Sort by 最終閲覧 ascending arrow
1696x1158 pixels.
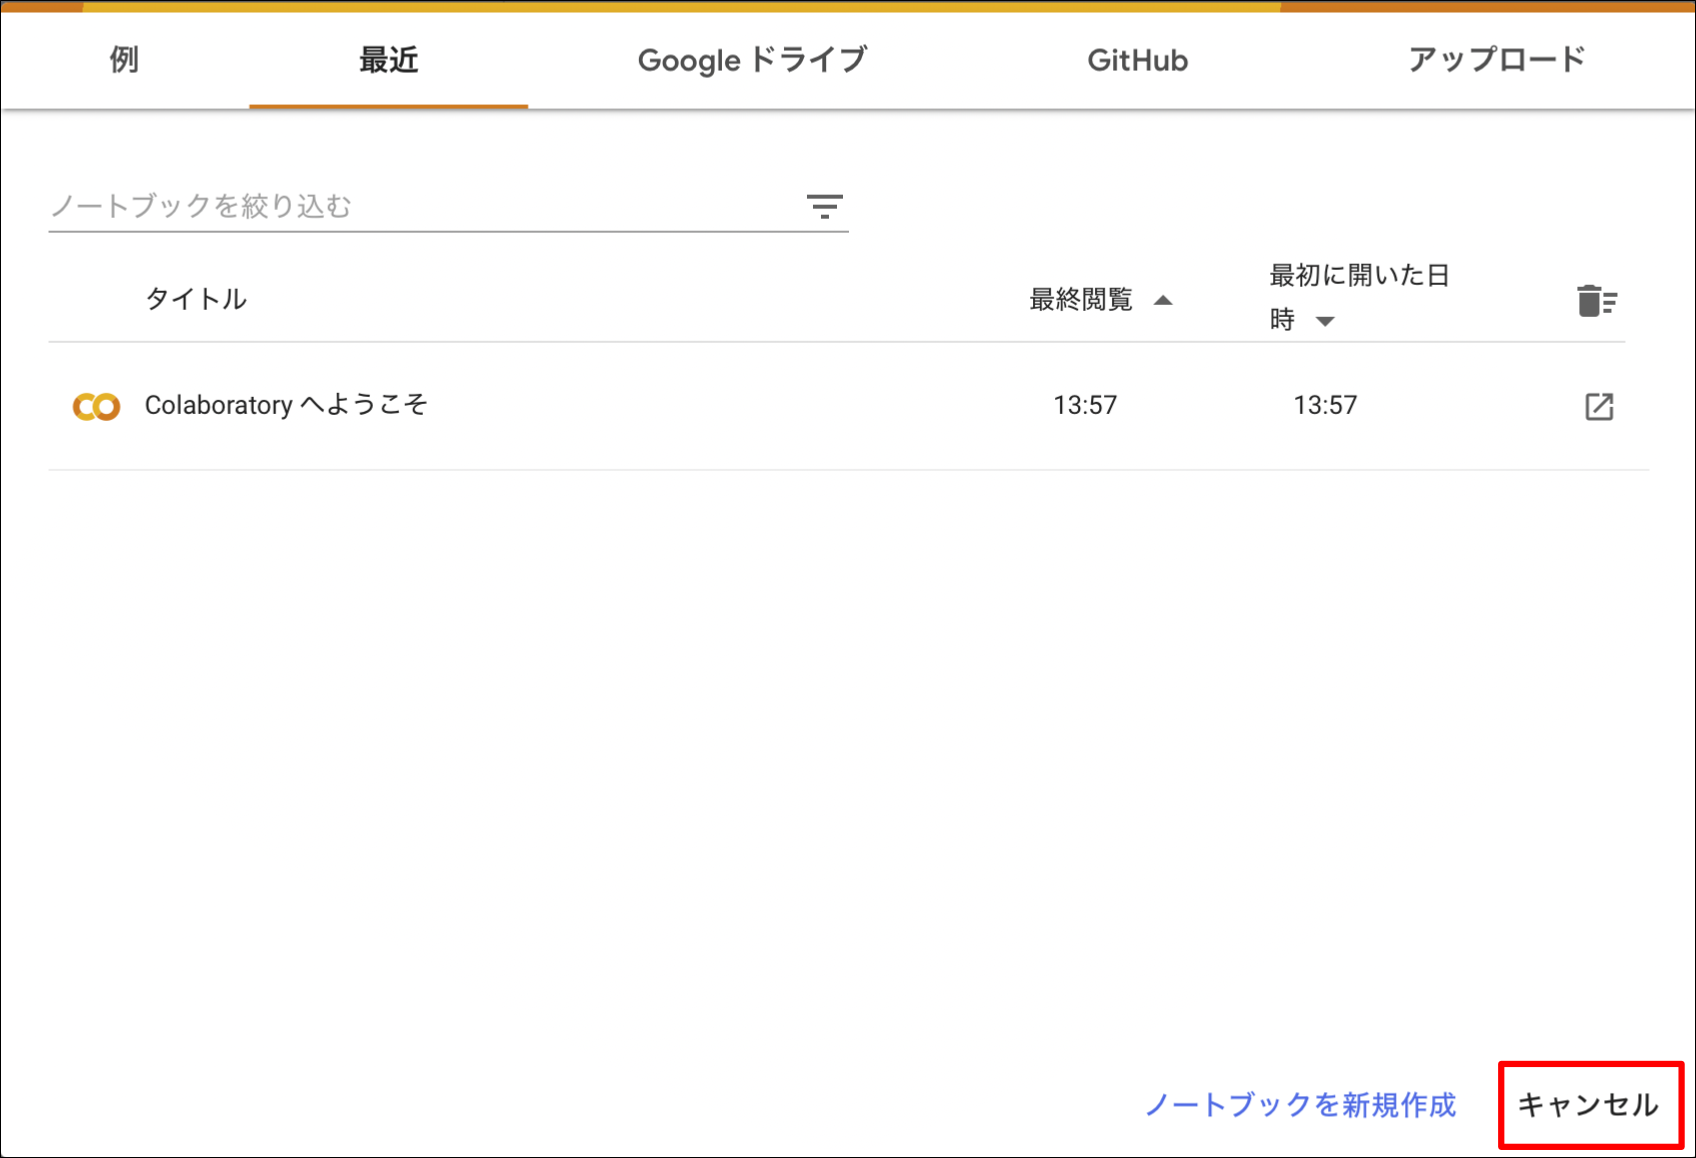1162,300
